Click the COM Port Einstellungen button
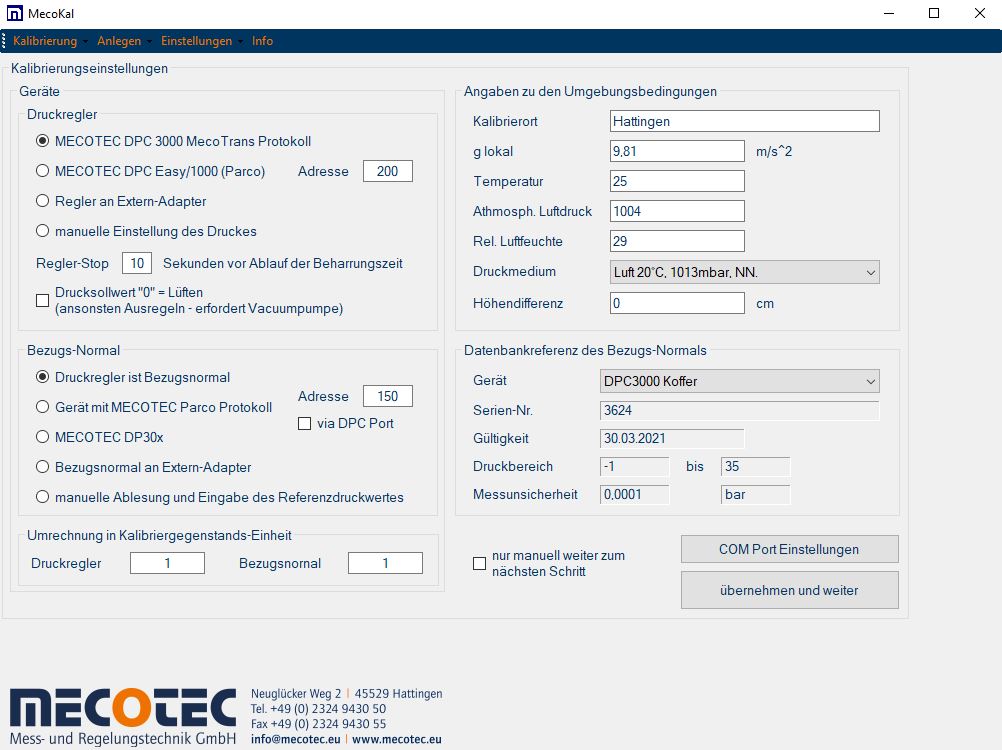1002x750 pixels. (x=789, y=549)
